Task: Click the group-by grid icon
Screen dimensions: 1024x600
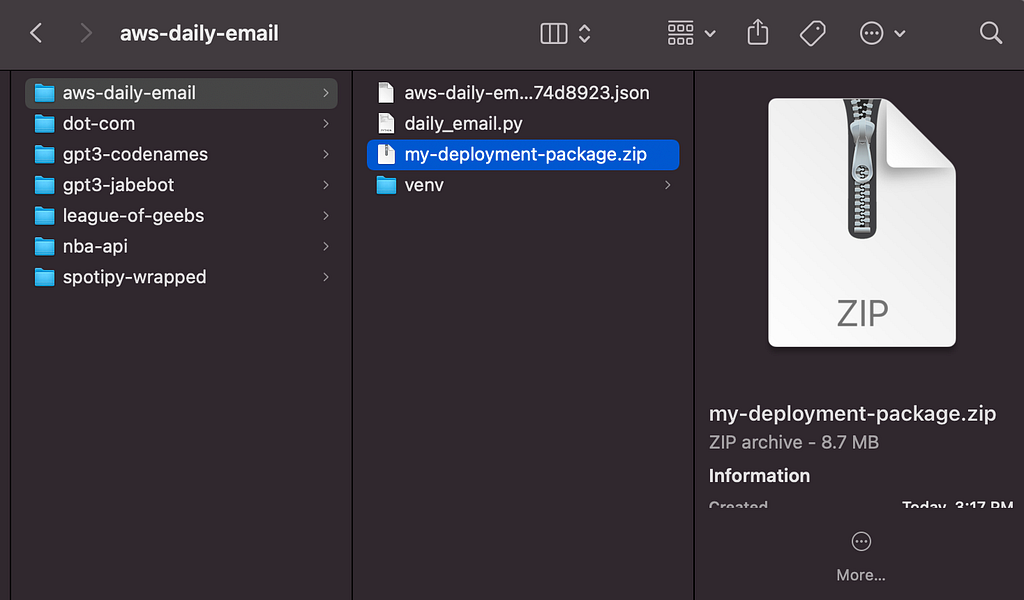Action: point(680,33)
